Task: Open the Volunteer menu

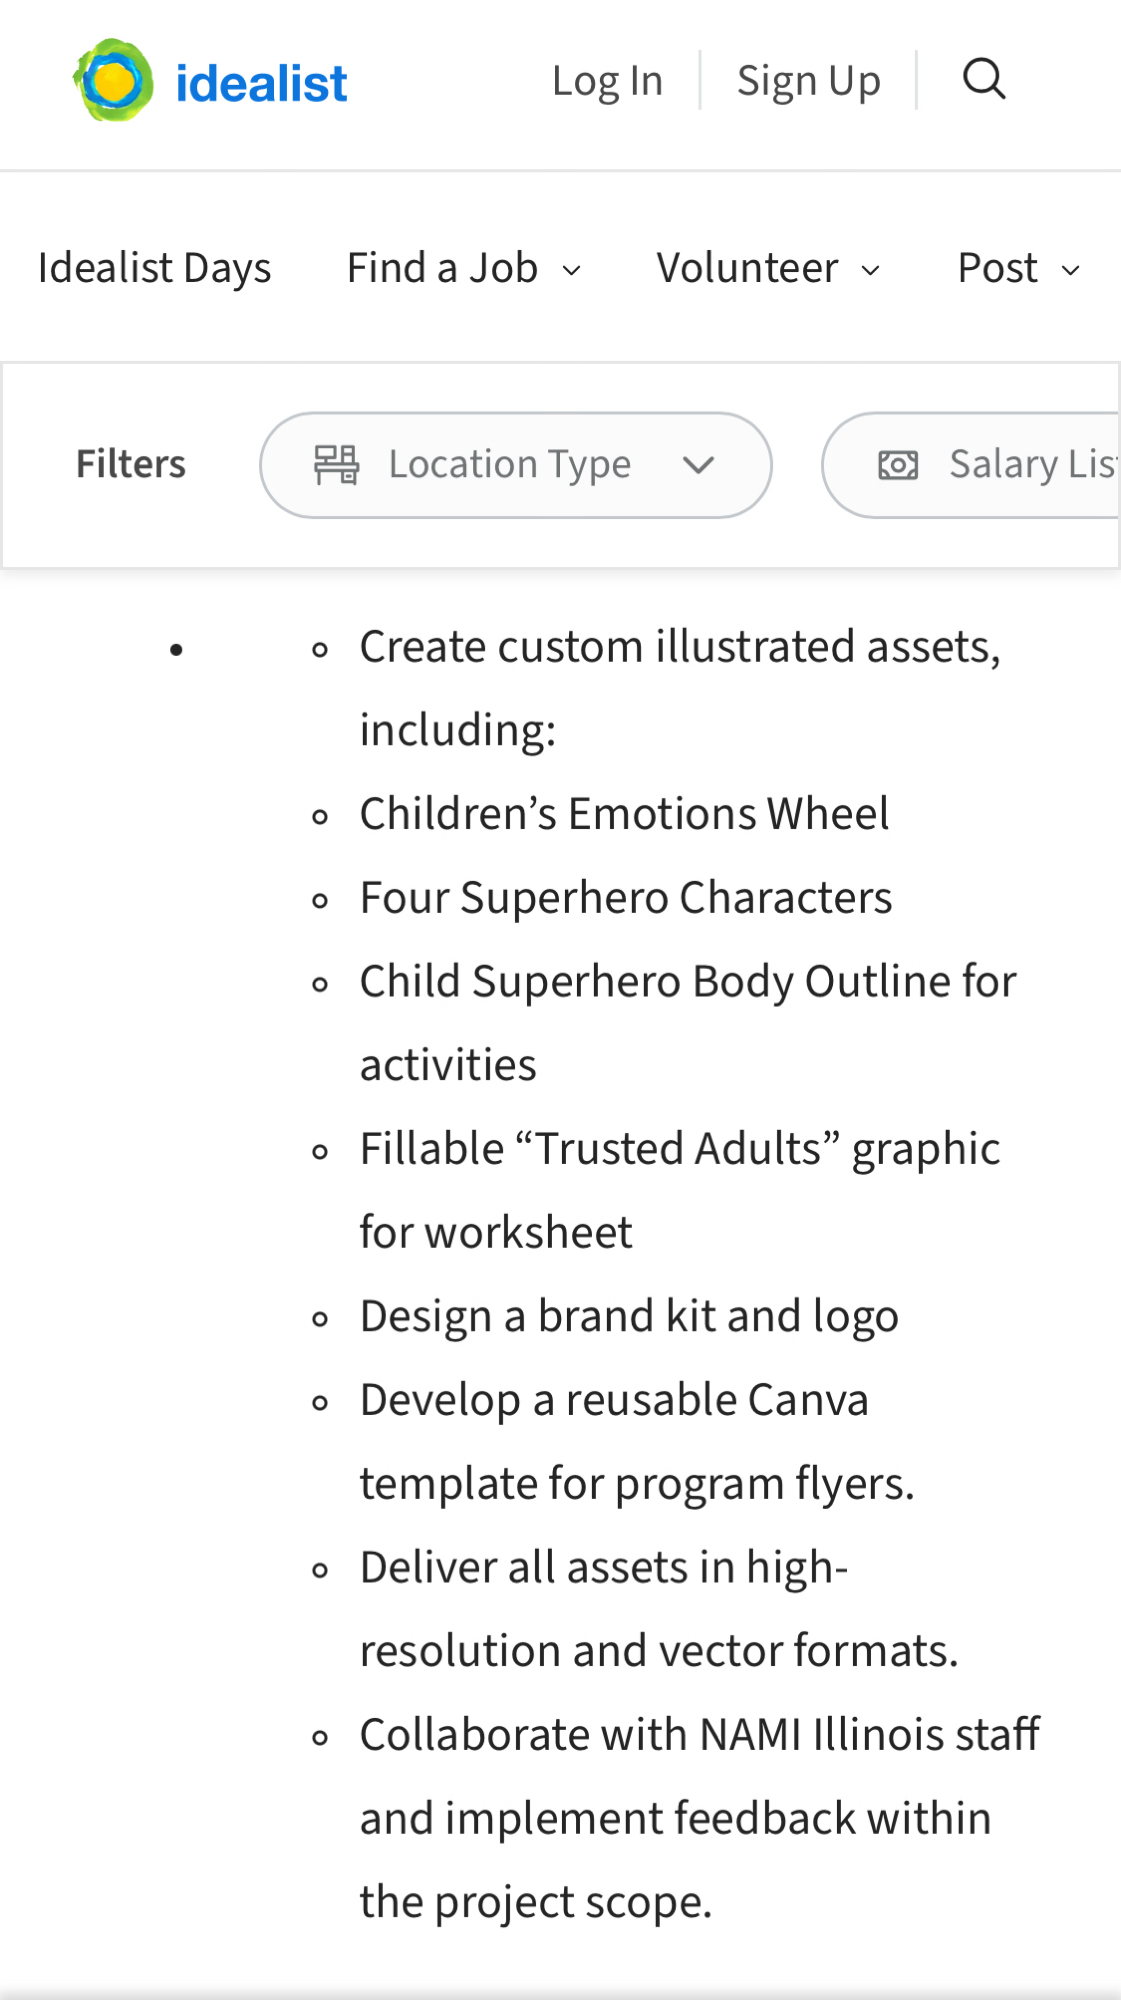Action: point(747,268)
